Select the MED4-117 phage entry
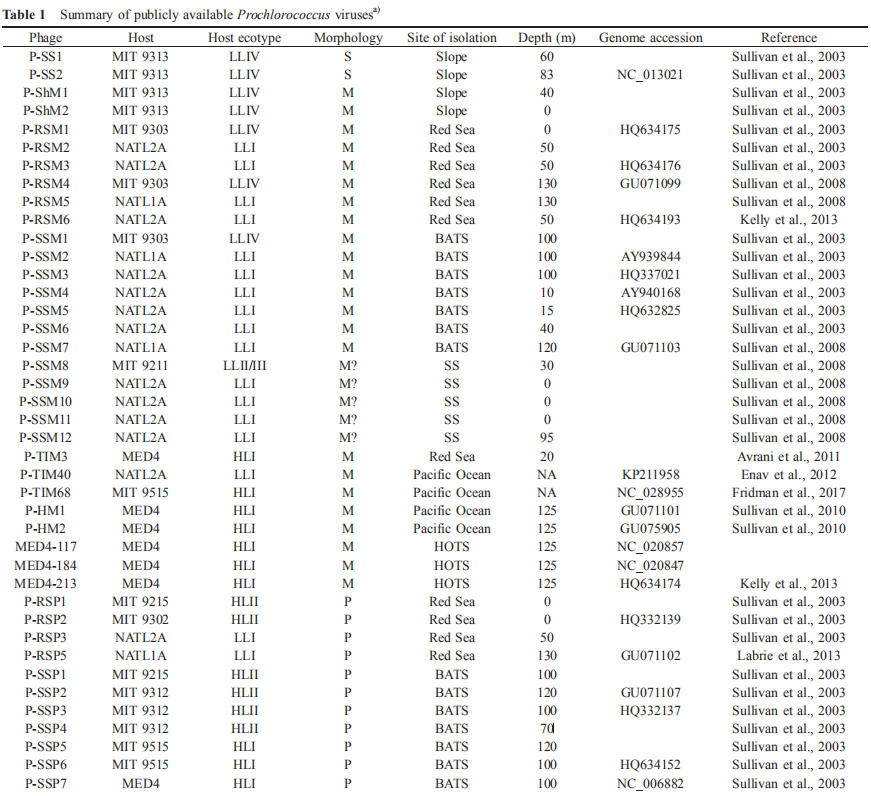 [x=46, y=547]
